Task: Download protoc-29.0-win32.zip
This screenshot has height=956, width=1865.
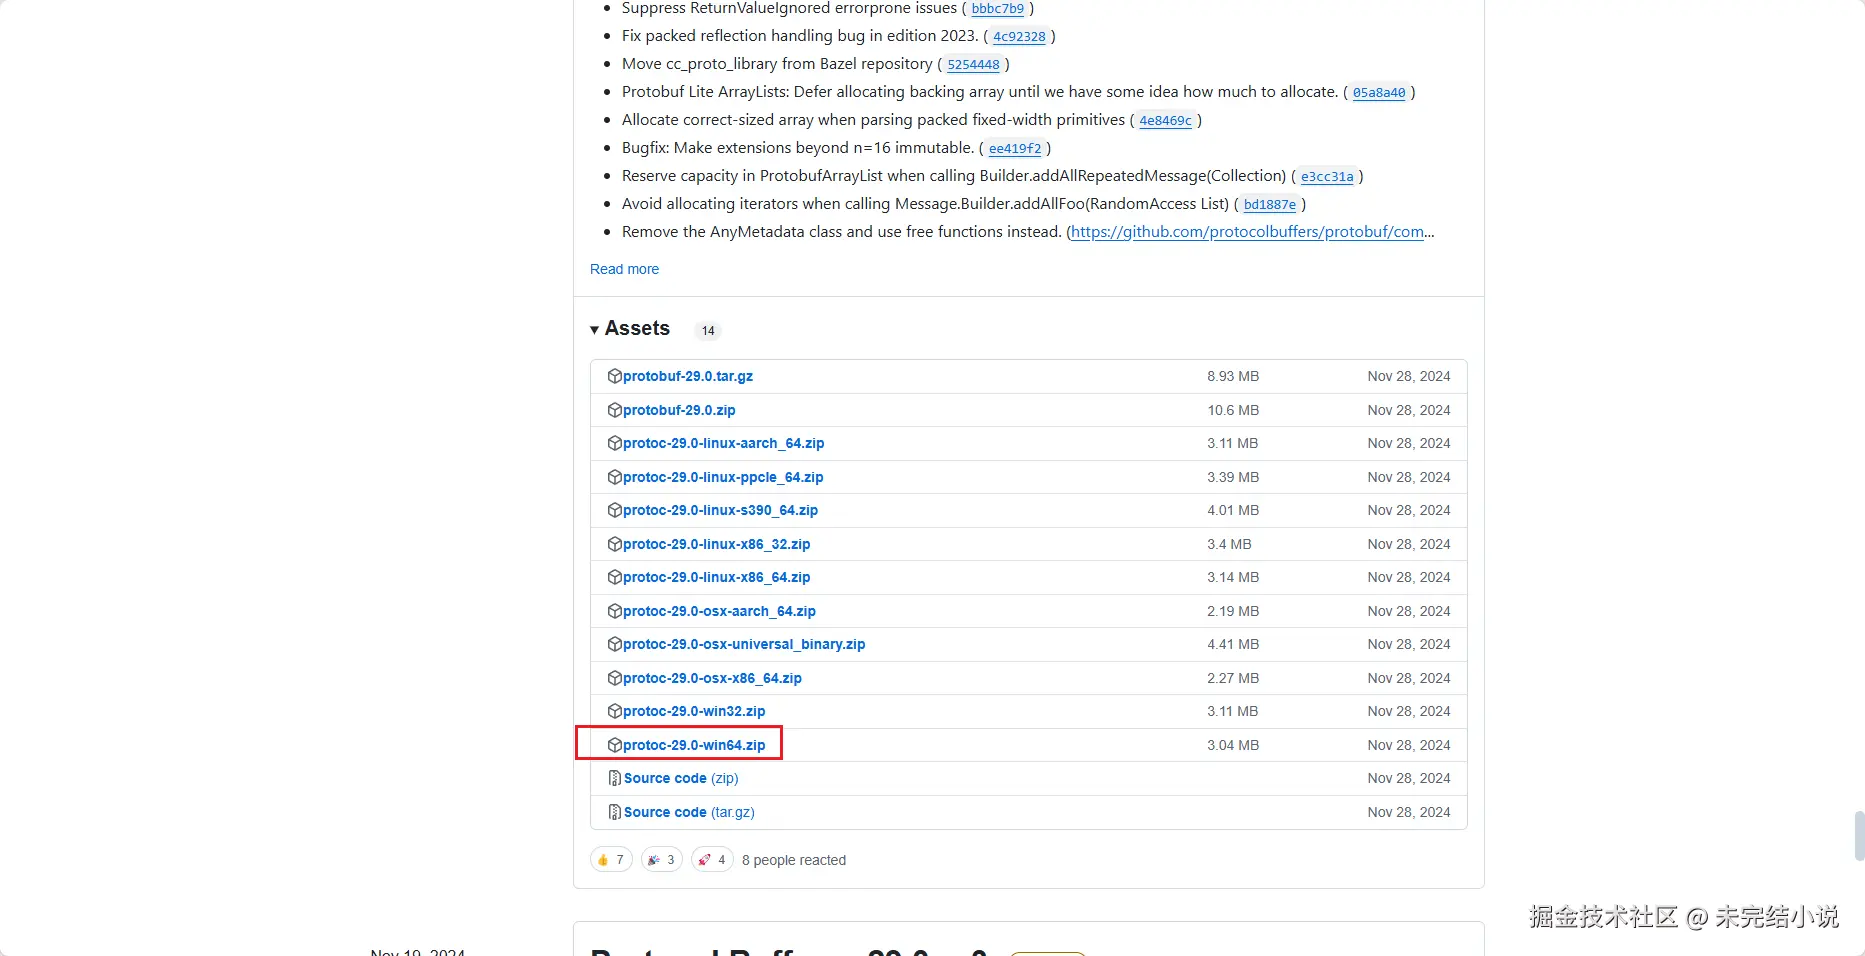Action: coord(694,711)
